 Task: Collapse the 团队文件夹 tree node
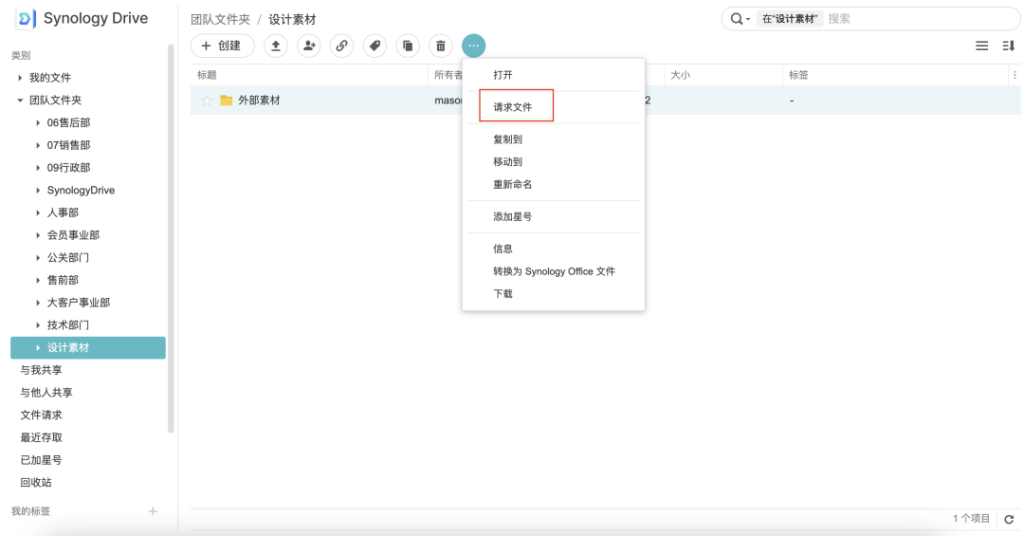coord(20,101)
